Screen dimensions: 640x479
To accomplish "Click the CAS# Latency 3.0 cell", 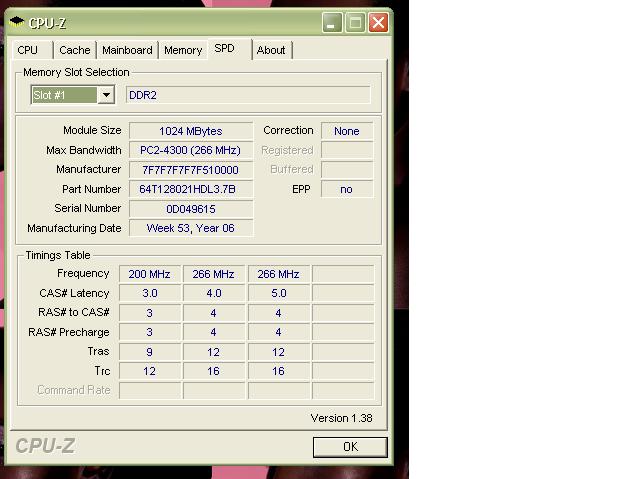I will click(149, 293).
